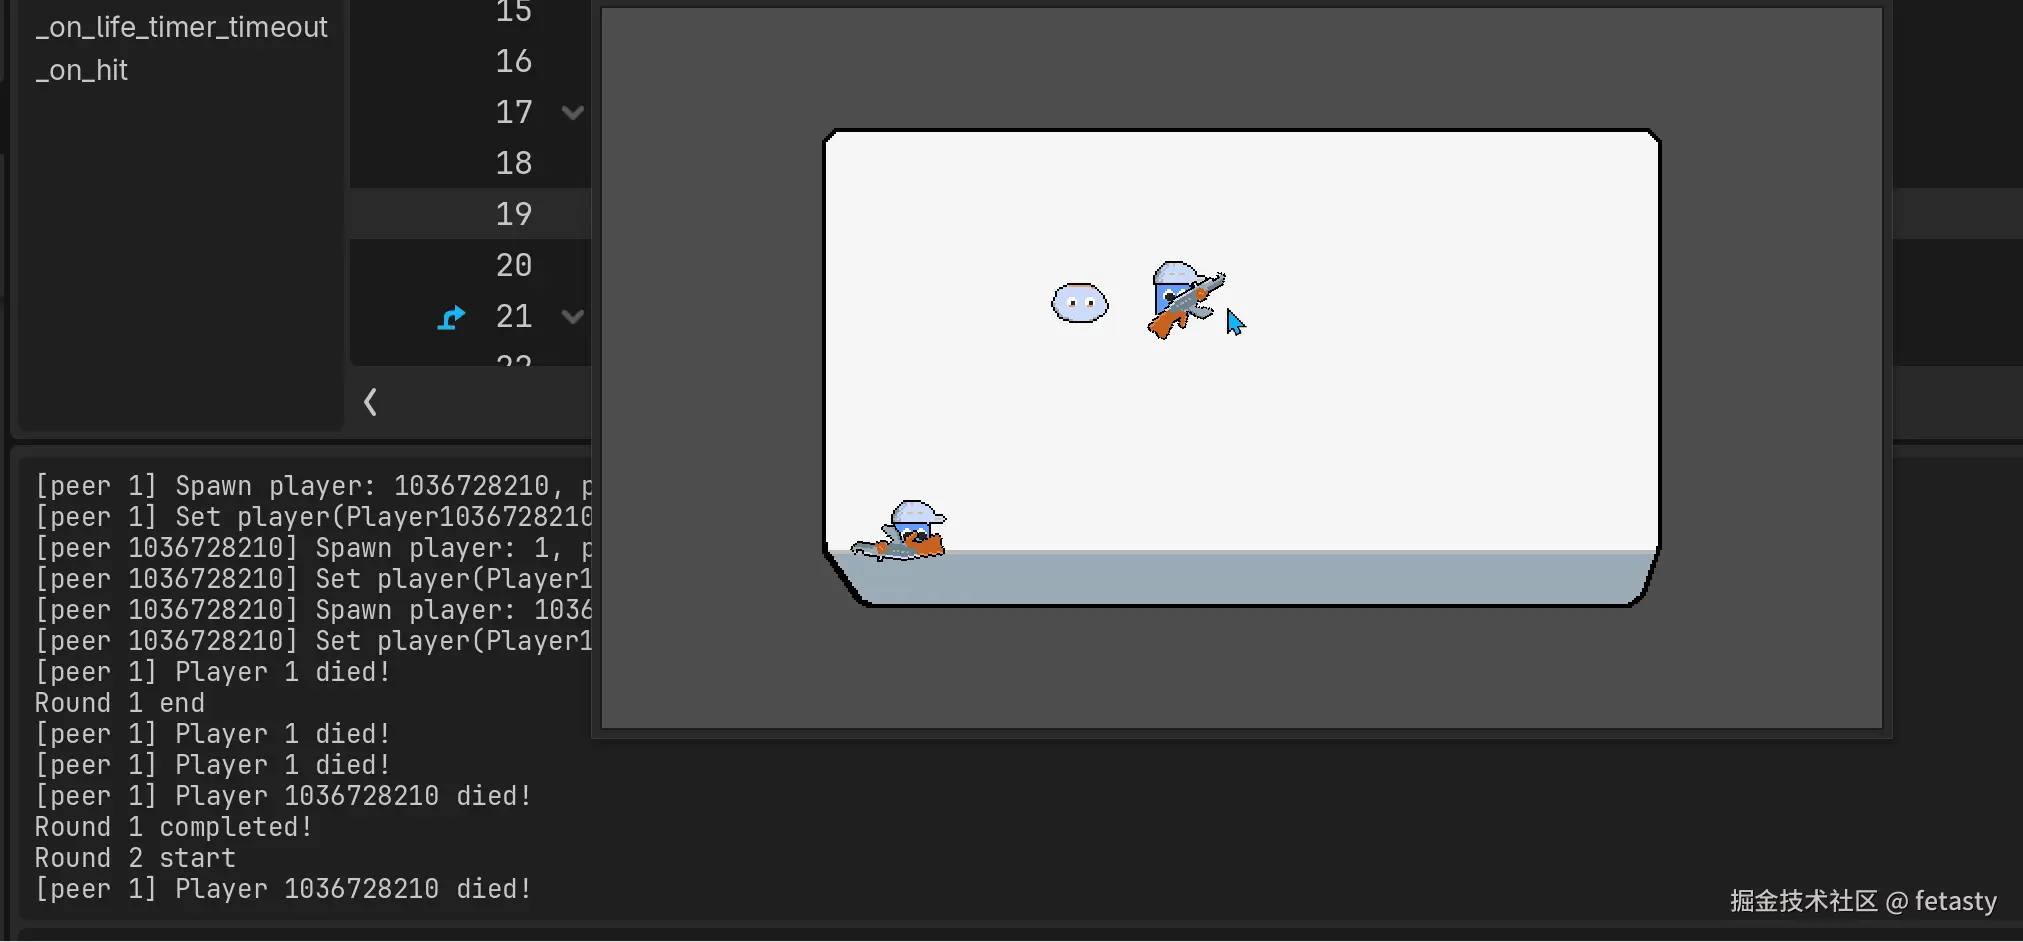Viewport: 2023px width, 942px height.
Task: Collapse the code block at line 17
Action: pyautogui.click(x=572, y=112)
